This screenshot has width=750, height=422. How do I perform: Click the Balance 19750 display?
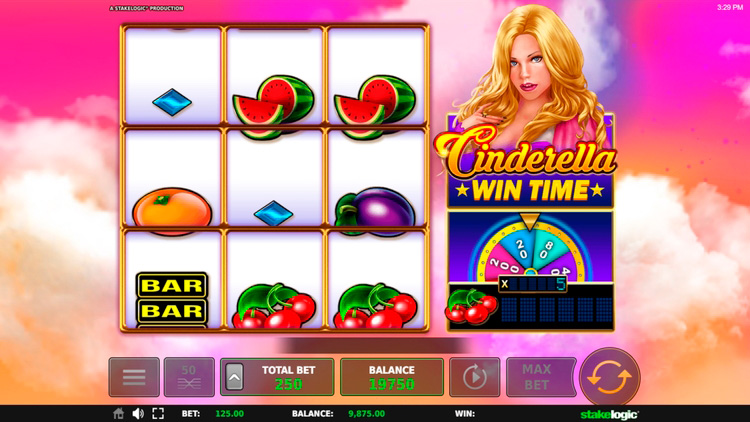(392, 377)
